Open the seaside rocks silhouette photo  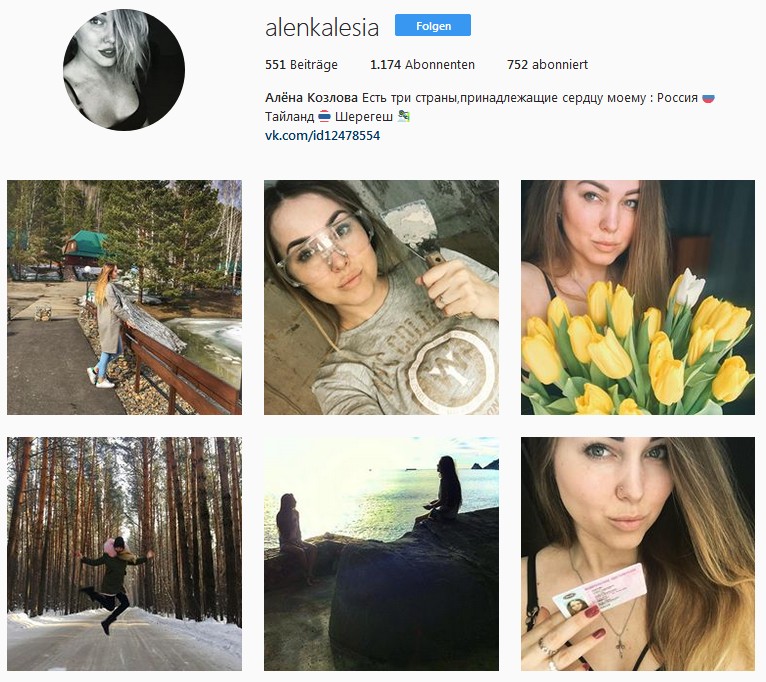tap(381, 554)
